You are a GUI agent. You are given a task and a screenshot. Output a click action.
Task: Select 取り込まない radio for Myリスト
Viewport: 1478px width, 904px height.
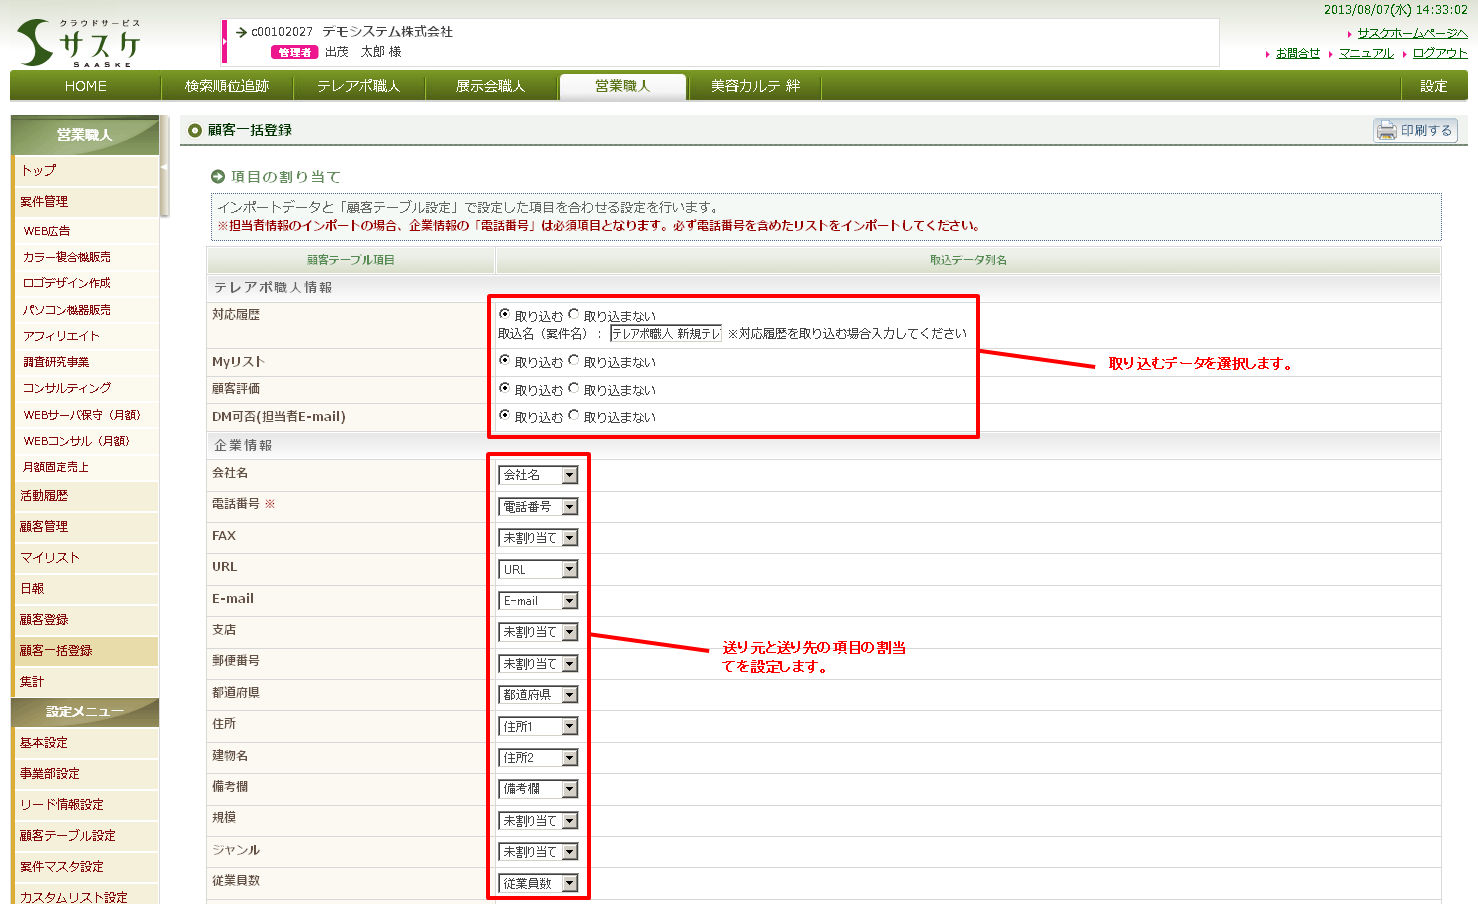[x=574, y=360]
